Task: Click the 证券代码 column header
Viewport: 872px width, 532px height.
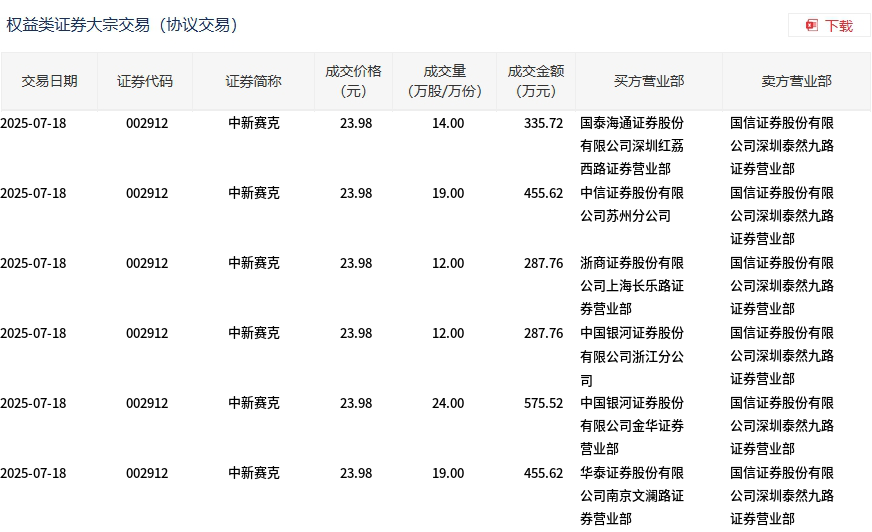Action: pos(145,81)
